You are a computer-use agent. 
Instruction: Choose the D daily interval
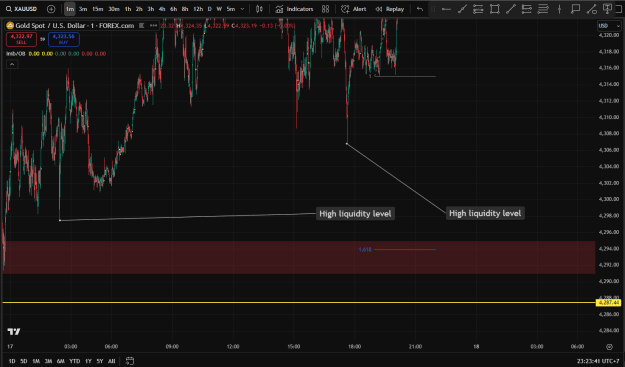(210, 9)
